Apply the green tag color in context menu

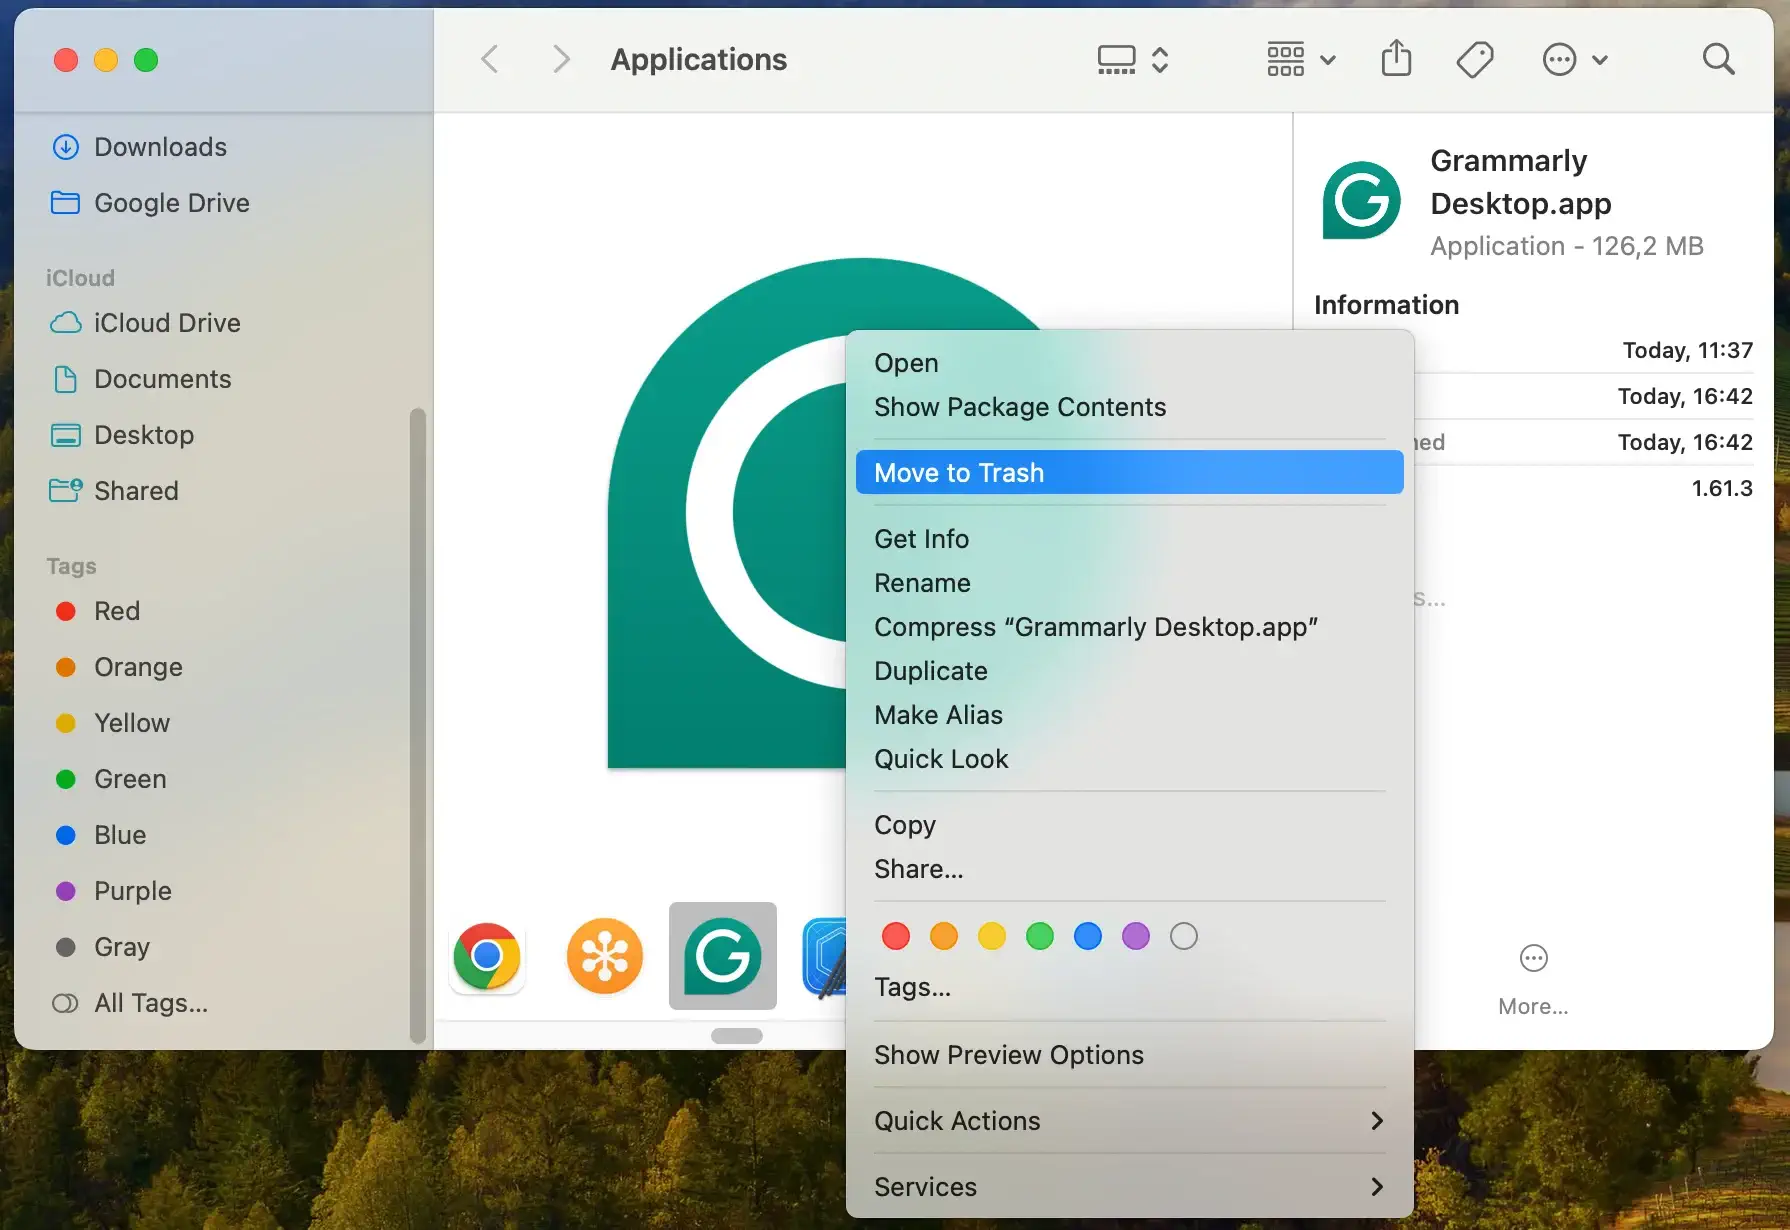[x=1040, y=936]
